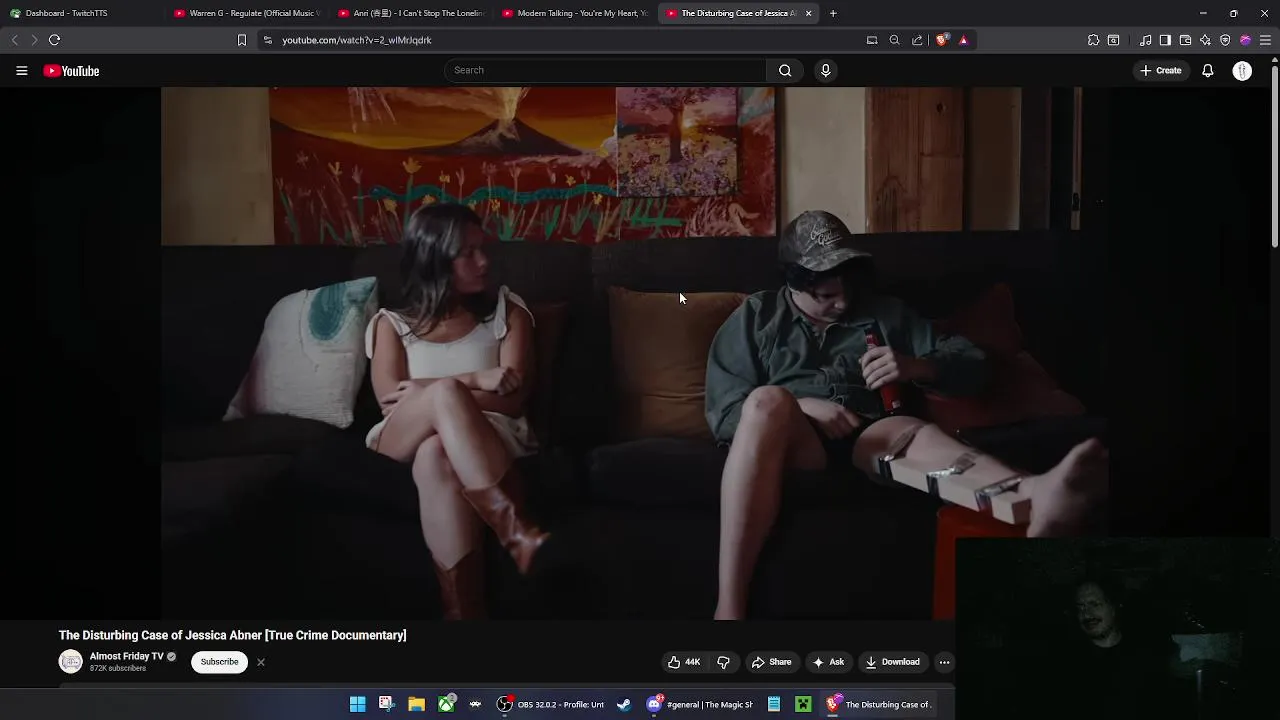Viewport: 1280px width, 720px height.
Task: Switch to the Warren G - Regulate tab
Action: point(246,13)
